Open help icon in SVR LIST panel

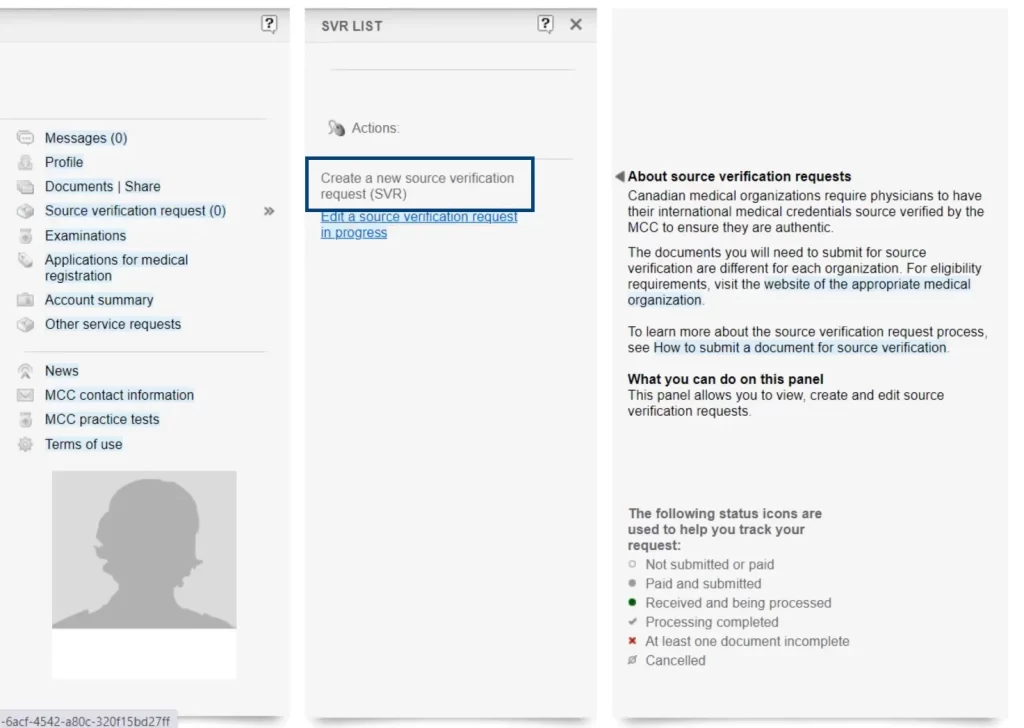pyautogui.click(x=545, y=24)
